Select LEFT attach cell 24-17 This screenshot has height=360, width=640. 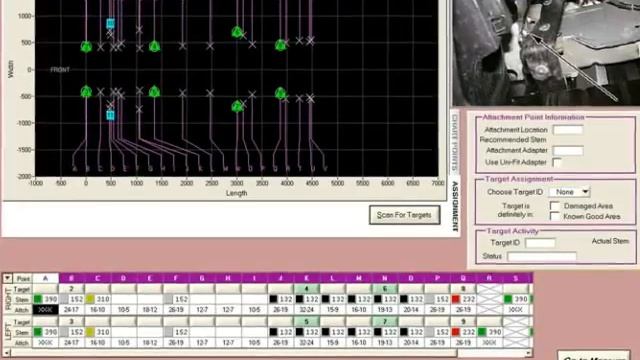coord(71,343)
